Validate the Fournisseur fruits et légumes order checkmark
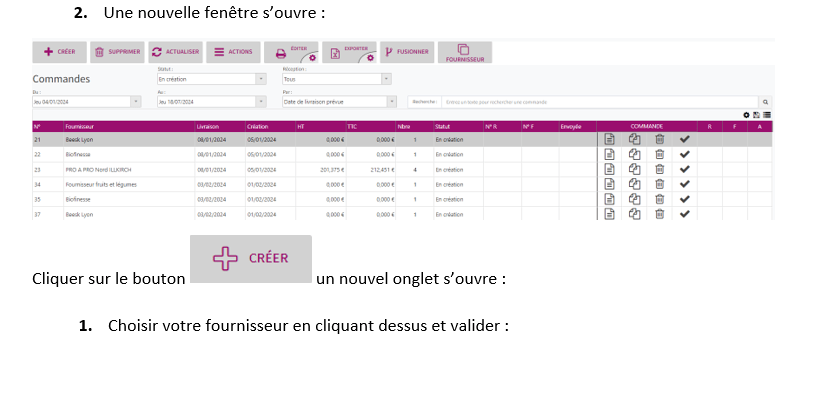The height and width of the screenshot is (394, 824). [684, 184]
